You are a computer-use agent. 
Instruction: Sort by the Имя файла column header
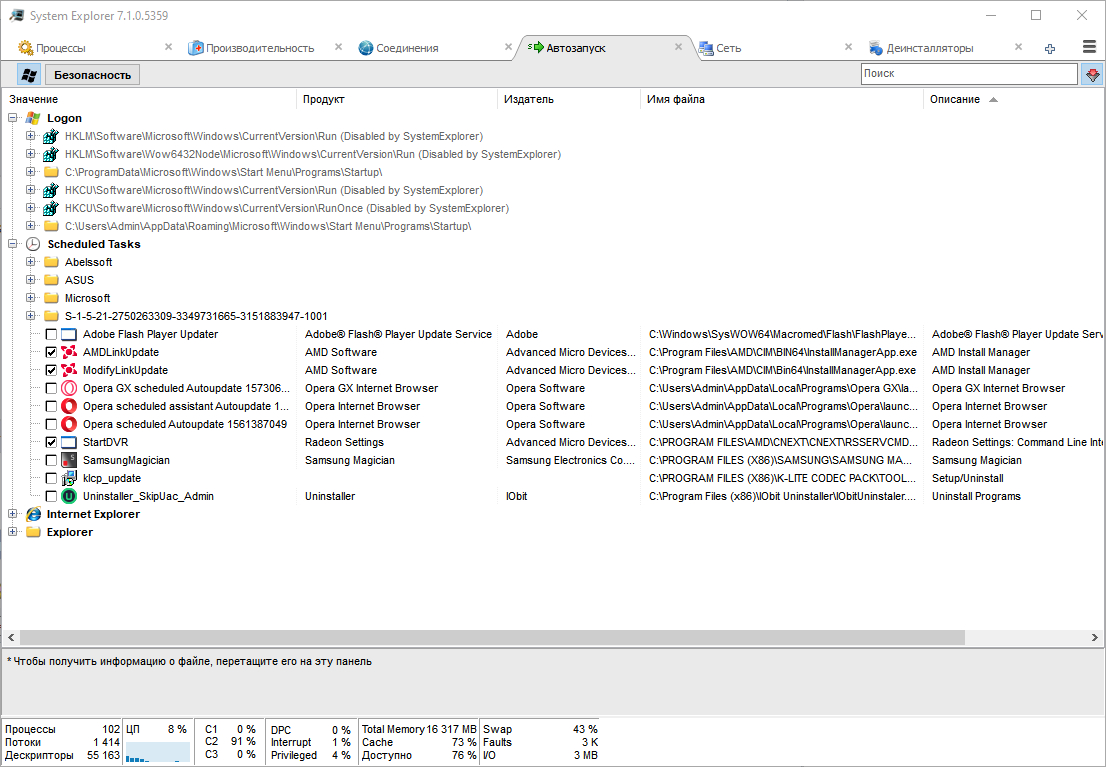(x=782, y=99)
